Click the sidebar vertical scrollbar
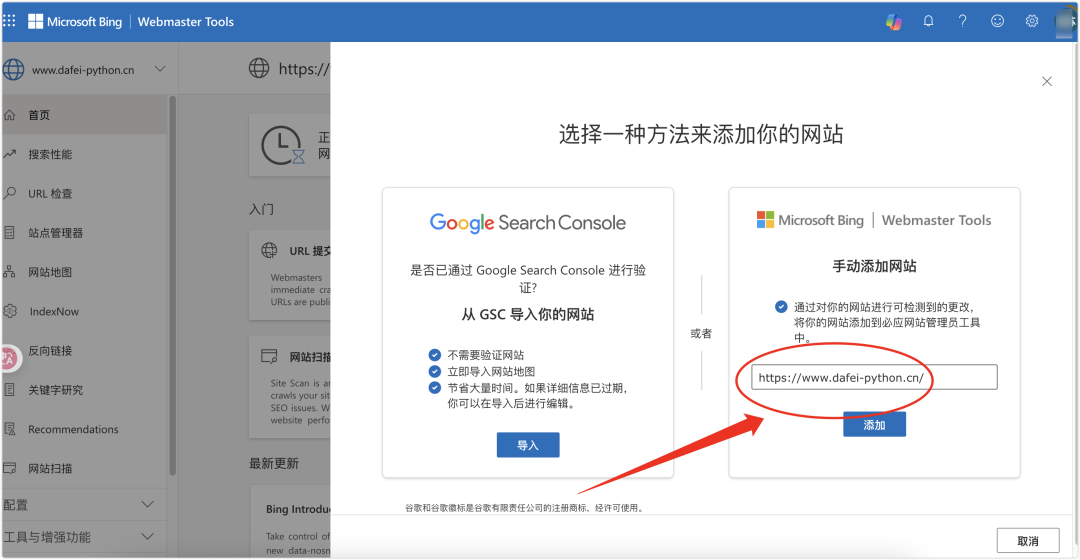 pyautogui.click(x=172, y=285)
